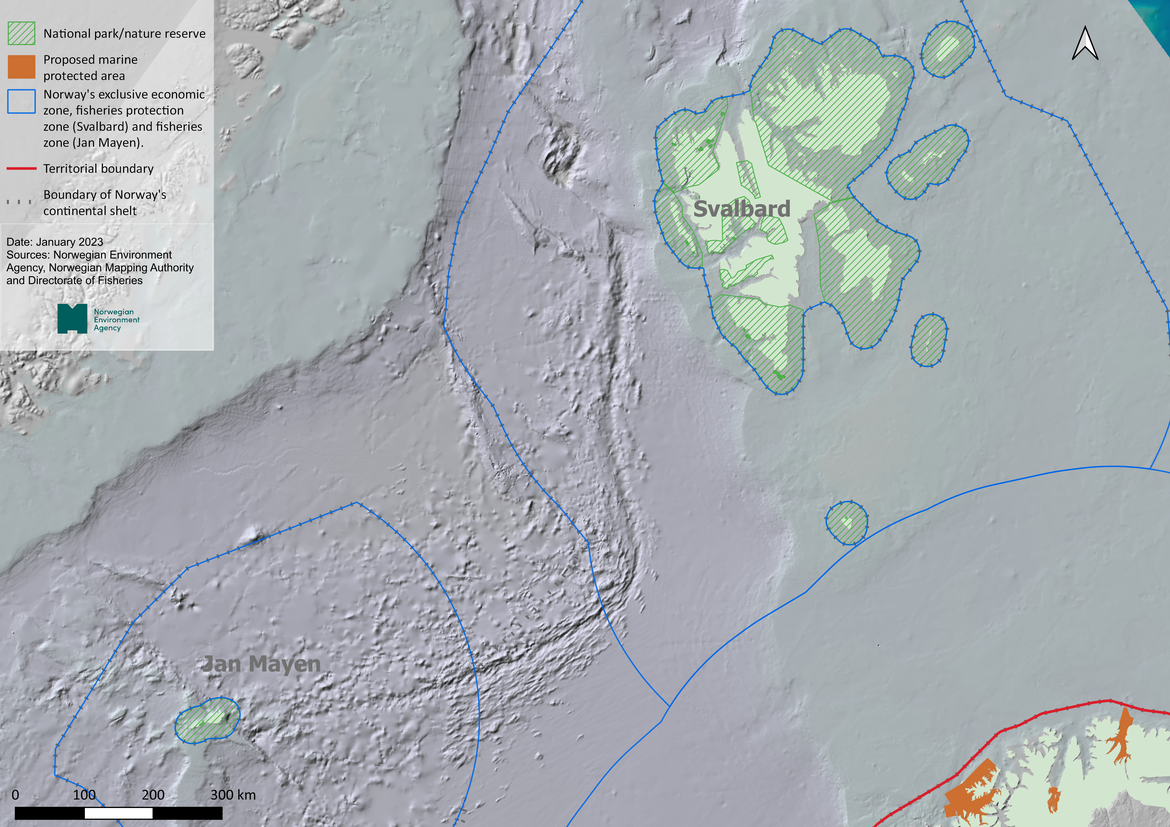Click the blue outlined economic zone legend symbol
Screen dimensions: 1170x827
(21, 103)
